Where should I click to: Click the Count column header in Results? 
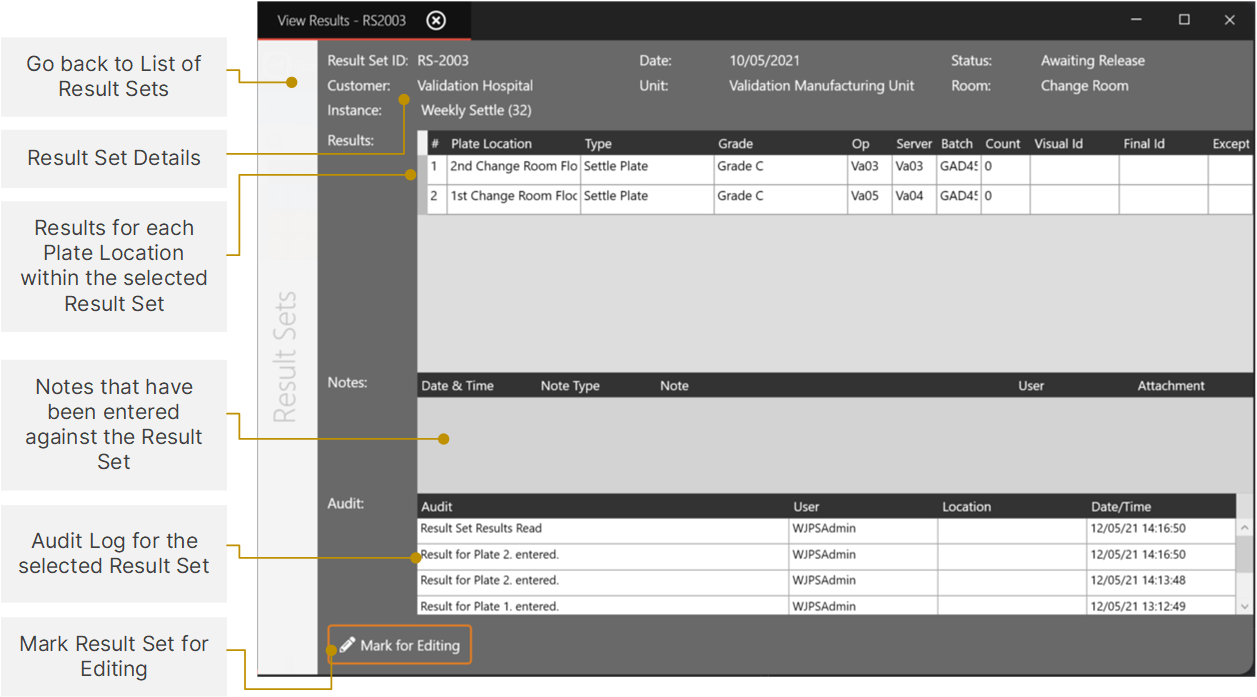[1002, 144]
